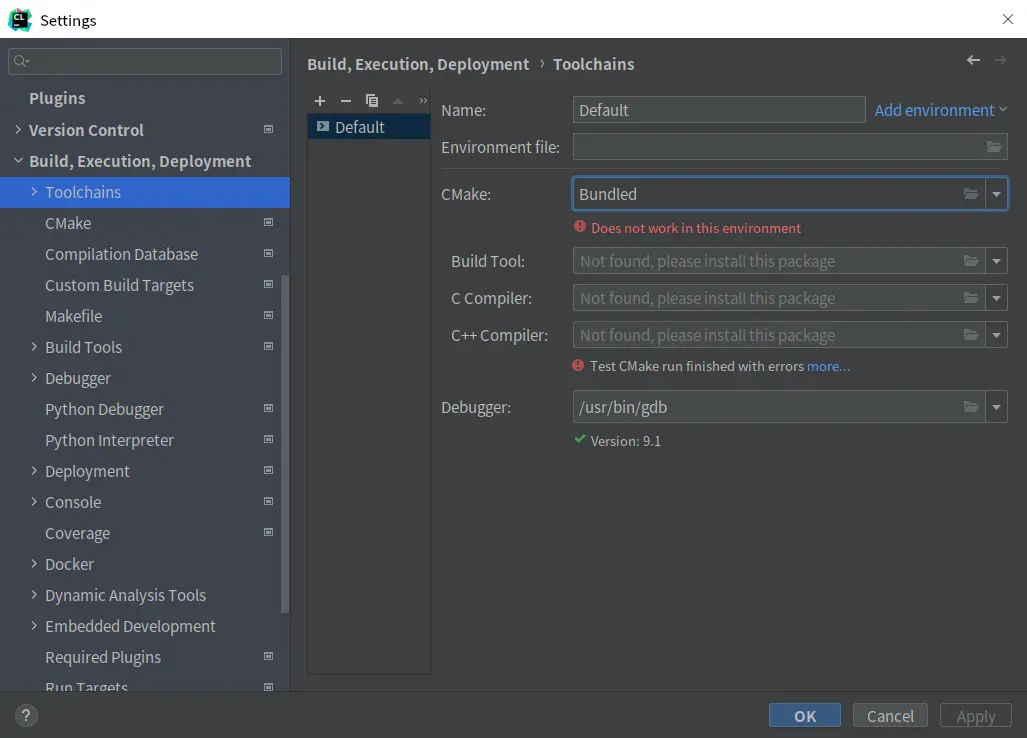Open the CMake dropdown arrow
The width and height of the screenshot is (1027, 738).
996,194
